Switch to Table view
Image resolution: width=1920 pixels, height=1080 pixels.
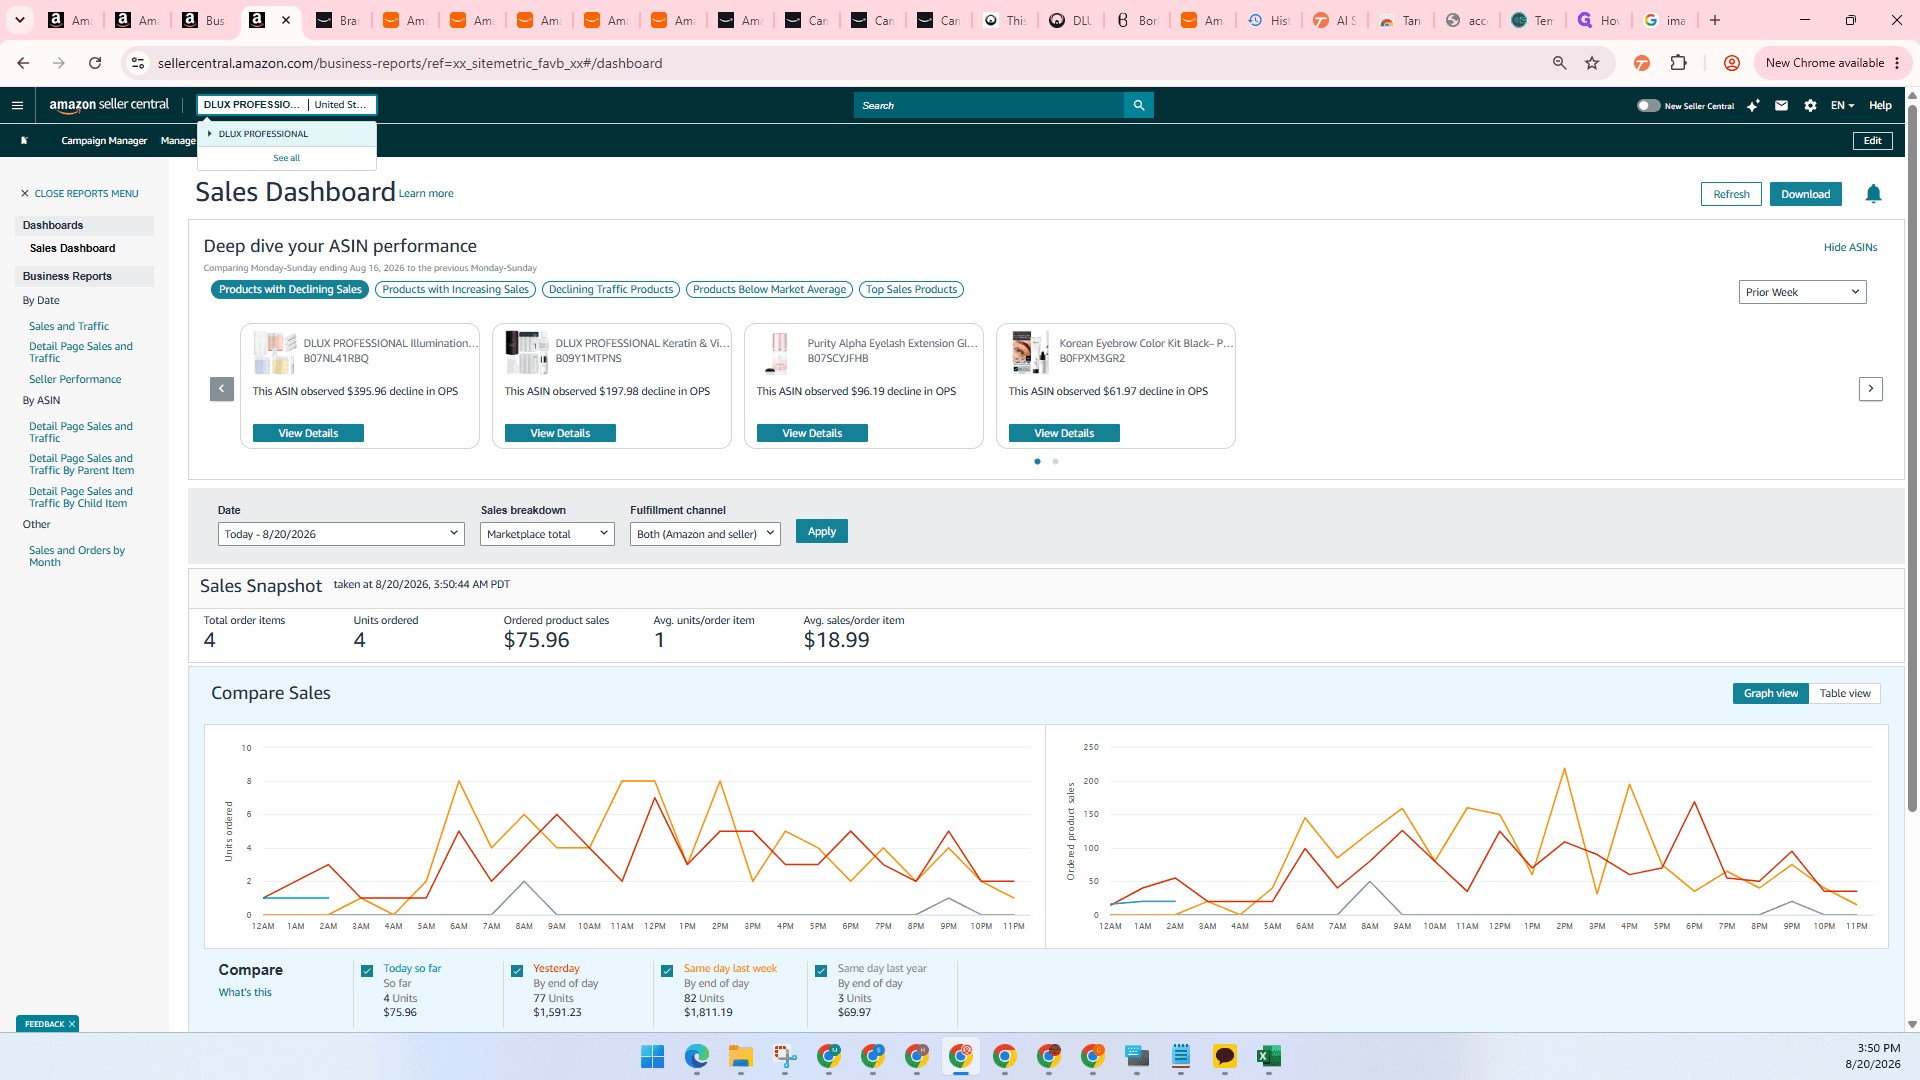[1844, 694]
